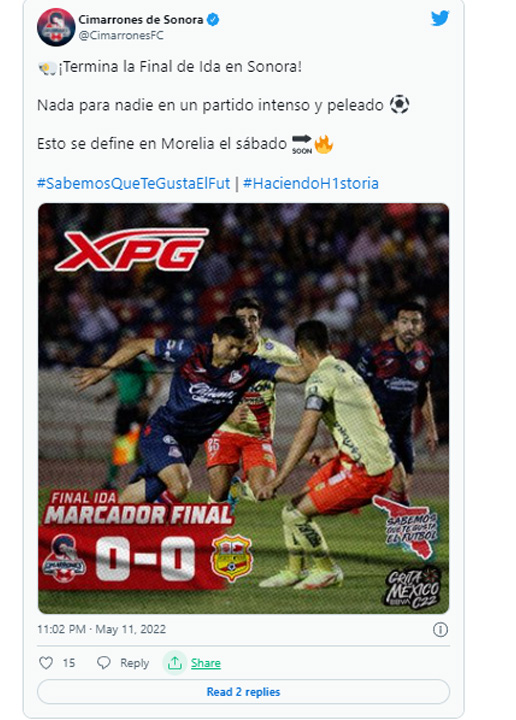Open hashtag #SabemosQueTeGustaElFut
The image size is (516, 720).
coord(133,184)
